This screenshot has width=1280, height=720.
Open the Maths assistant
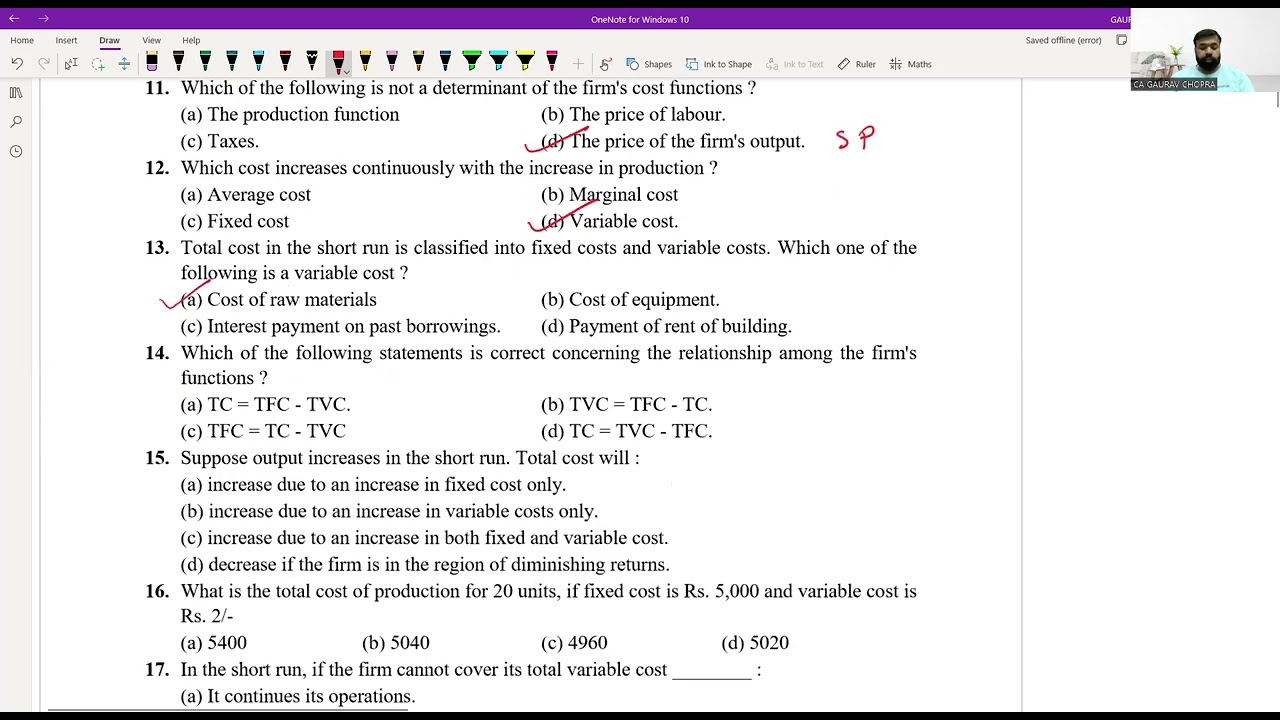(x=911, y=64)
